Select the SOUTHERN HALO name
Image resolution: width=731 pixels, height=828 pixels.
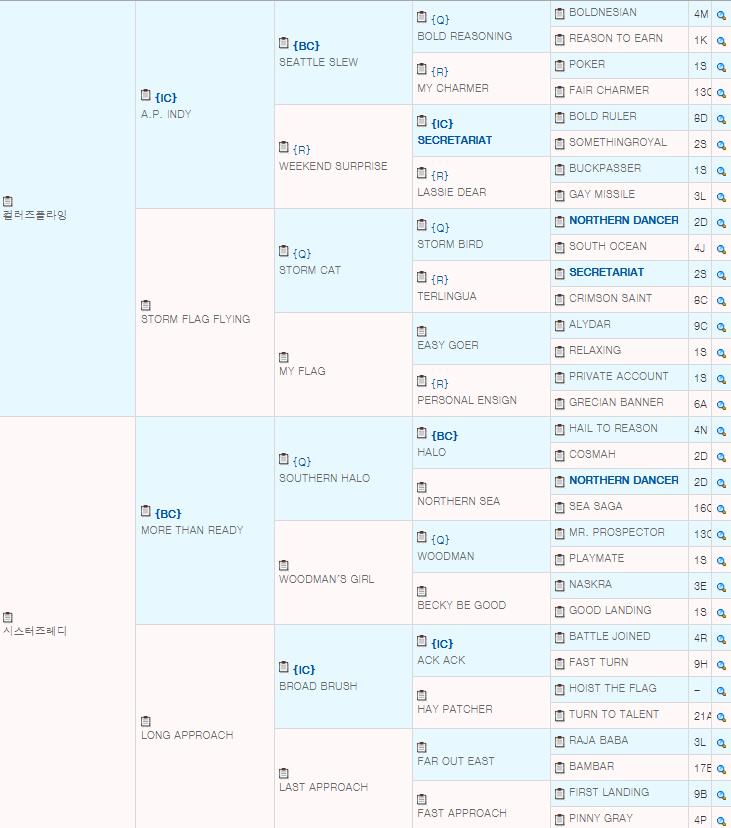pyautogui.click(x=324, y=478)
